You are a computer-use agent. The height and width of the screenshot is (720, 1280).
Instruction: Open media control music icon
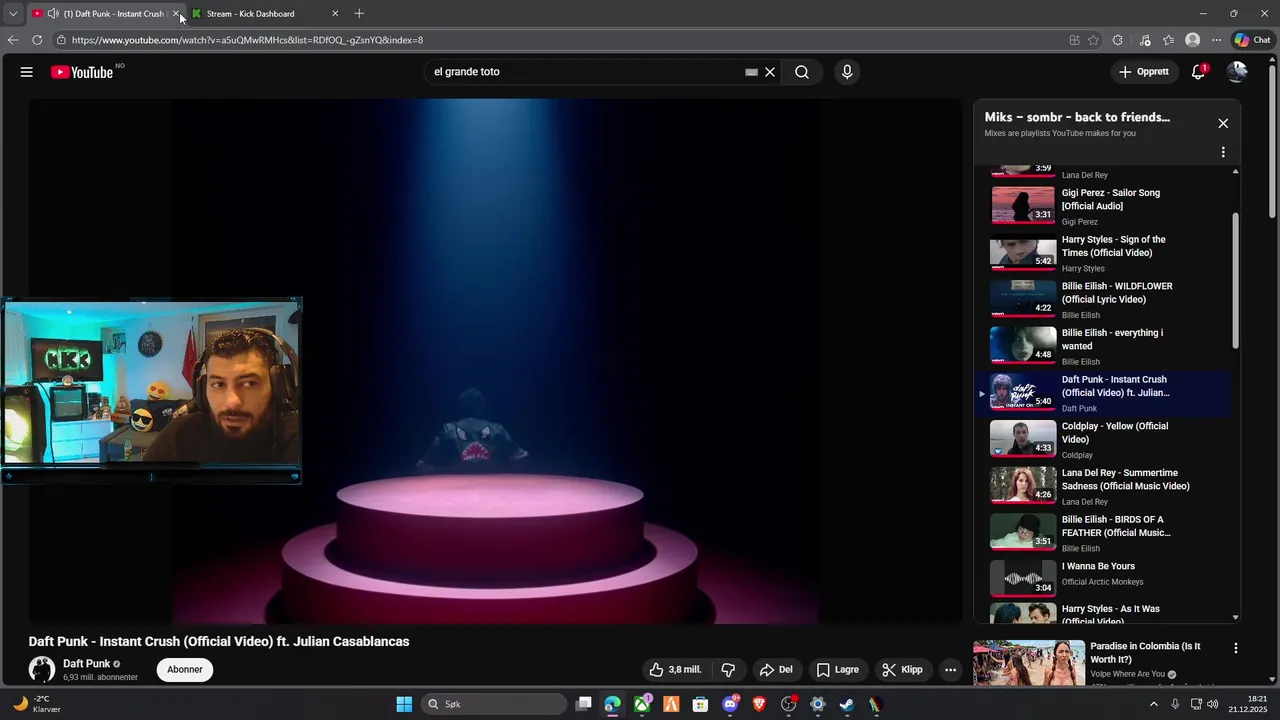[1144, 40]
